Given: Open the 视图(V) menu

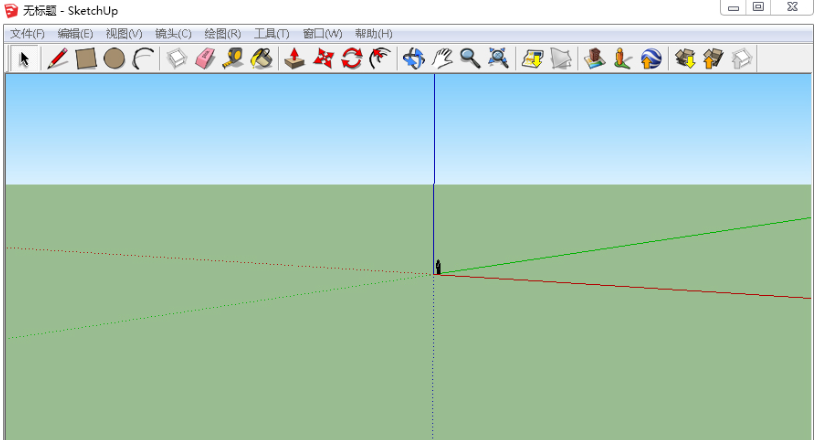Looking at the screenshot, I should tap(124, 34).
